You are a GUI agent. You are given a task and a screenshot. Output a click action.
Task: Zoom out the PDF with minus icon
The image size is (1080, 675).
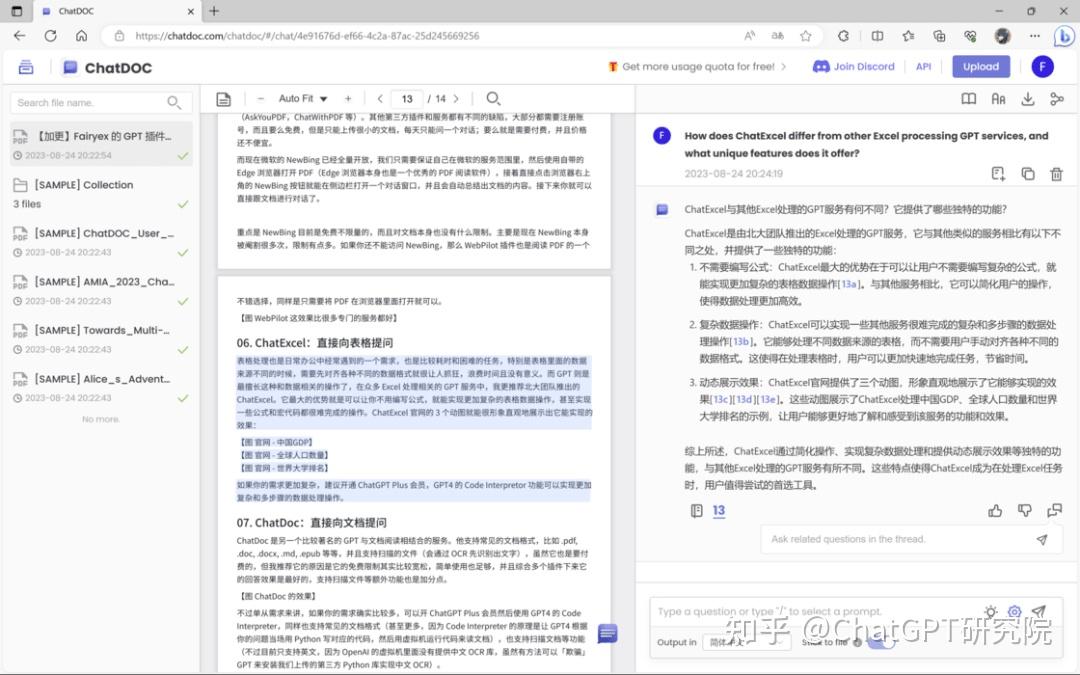click(x=260, y=98)
